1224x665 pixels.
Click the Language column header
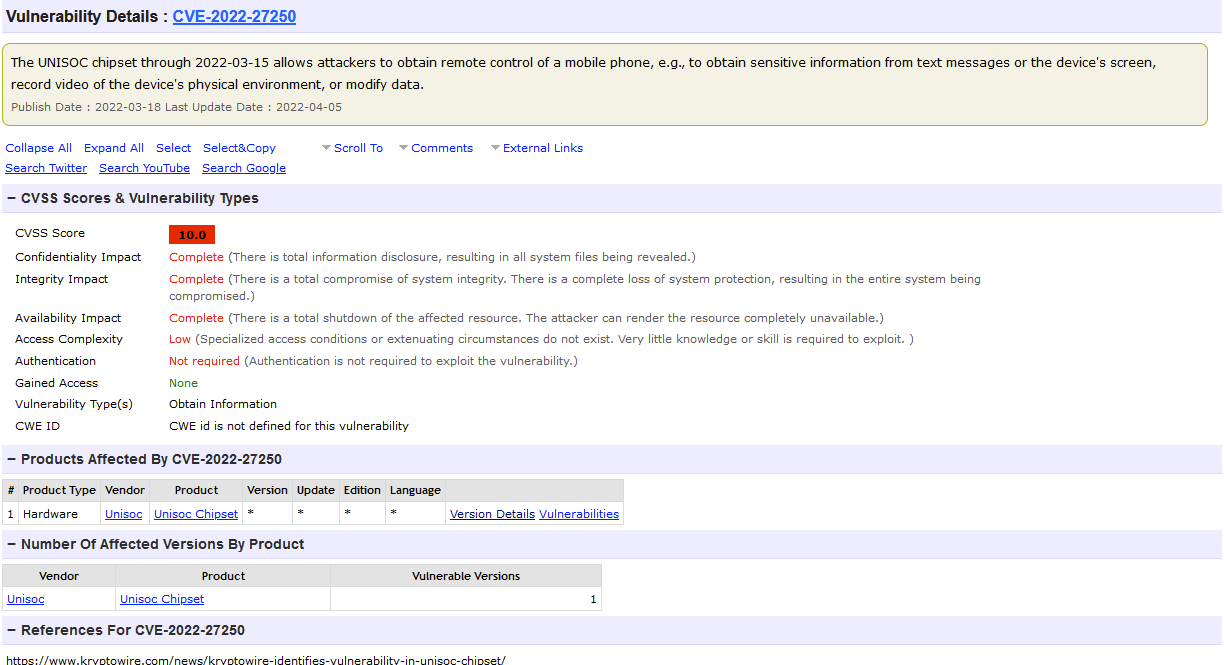tap(415, 490)
